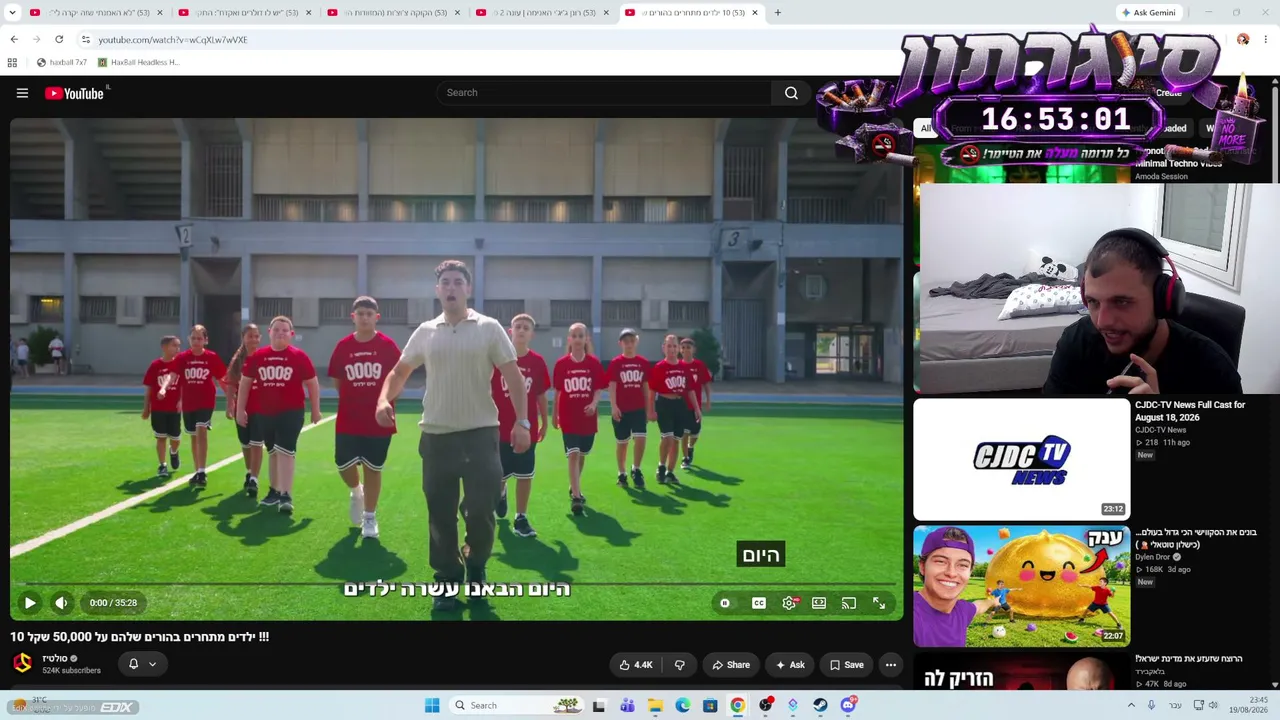1280x720 pixels.
Task: Open the CJDC-TV News thumbnail
Action: click(x=1021, y=460)
